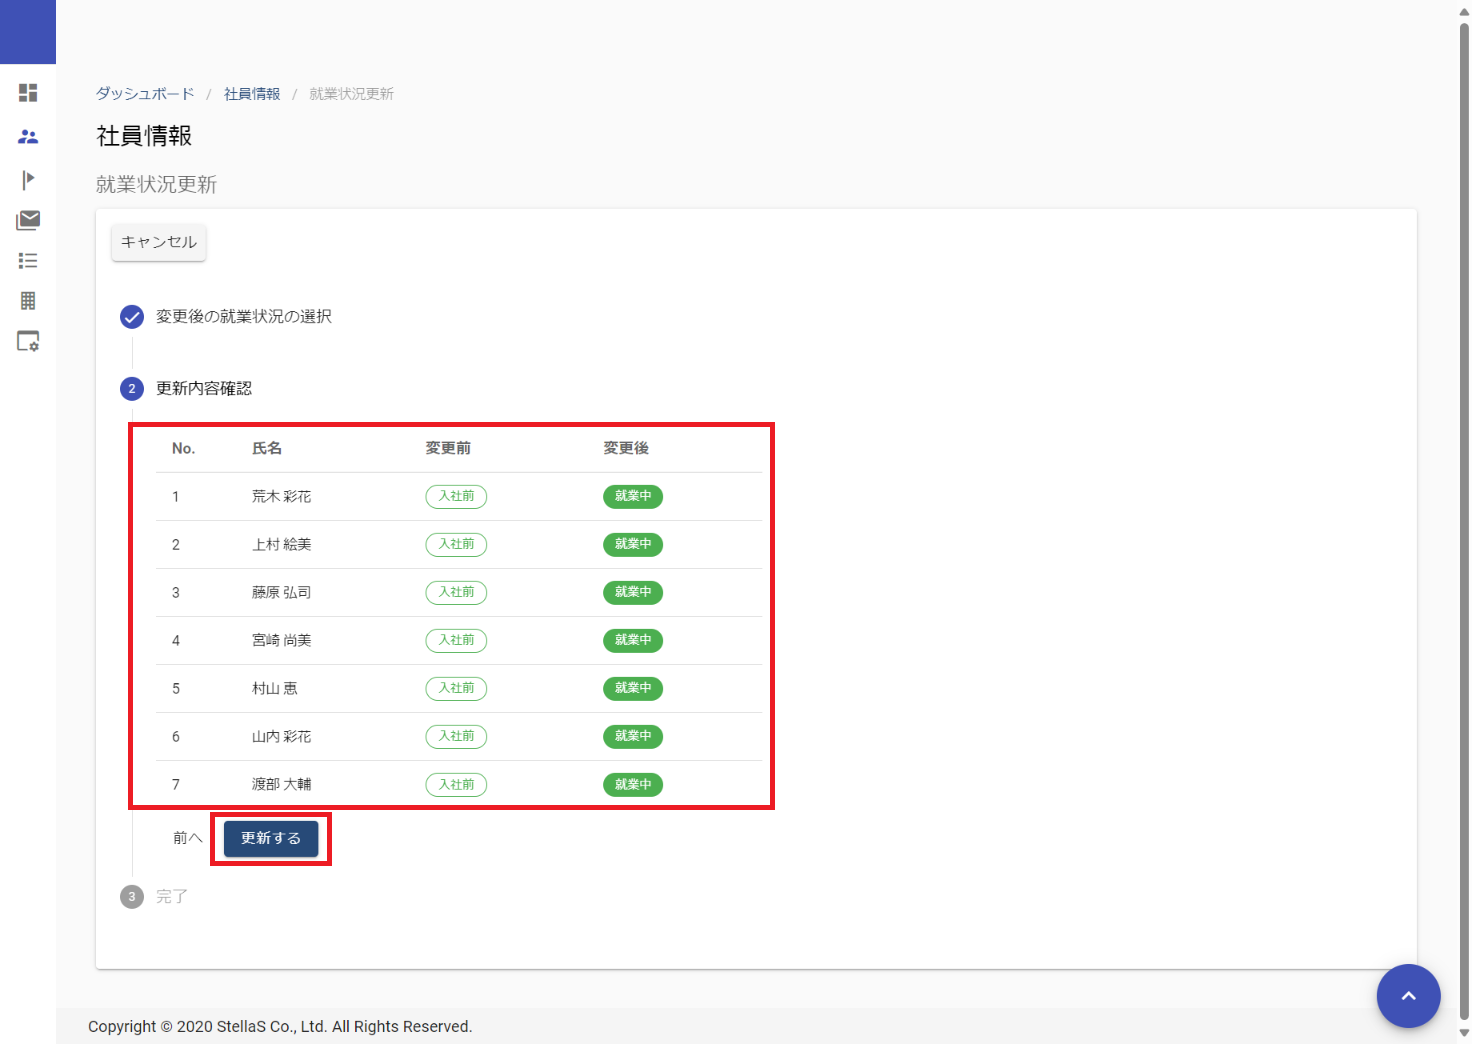Open the dashboard grid icon in sidebar
Viewport: 1472px width, 1044px height.
click(28, 93)
